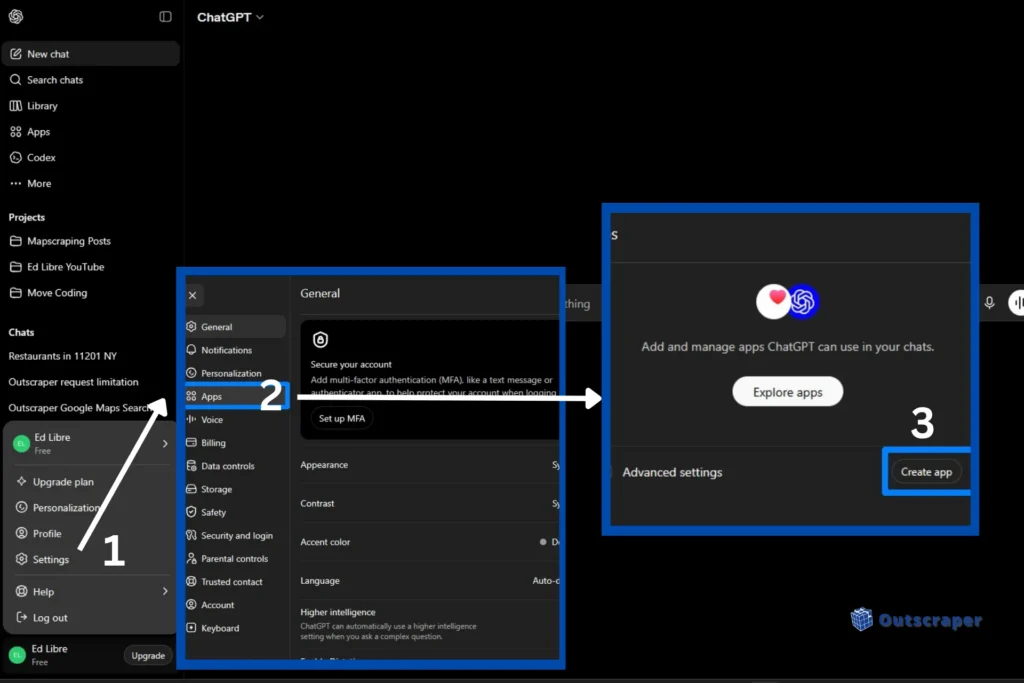
Task: Open the Restaurants in 11201 NY chat
Action: click(63, 356)
